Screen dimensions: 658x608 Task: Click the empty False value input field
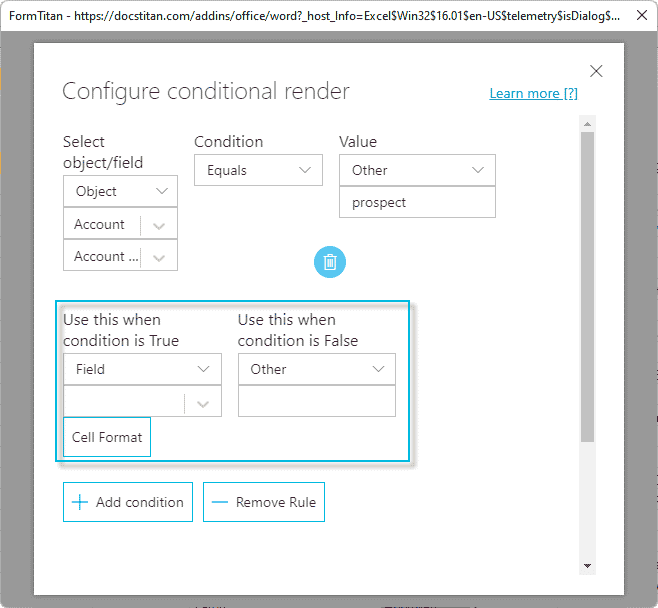(x=316, y=401)
